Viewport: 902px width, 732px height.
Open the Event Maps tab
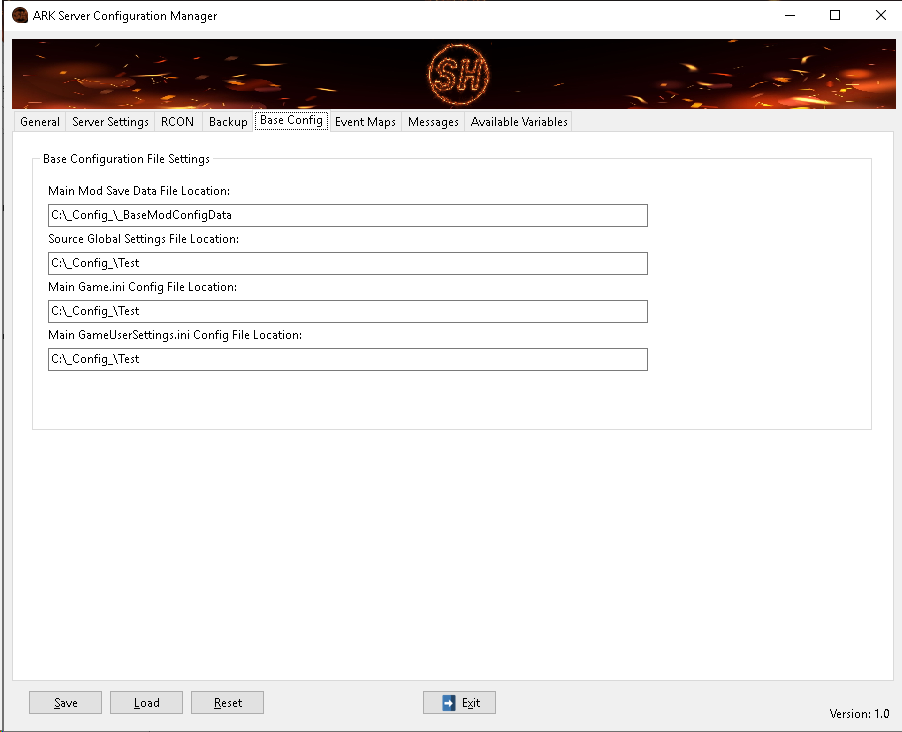[x=364, y=121]
